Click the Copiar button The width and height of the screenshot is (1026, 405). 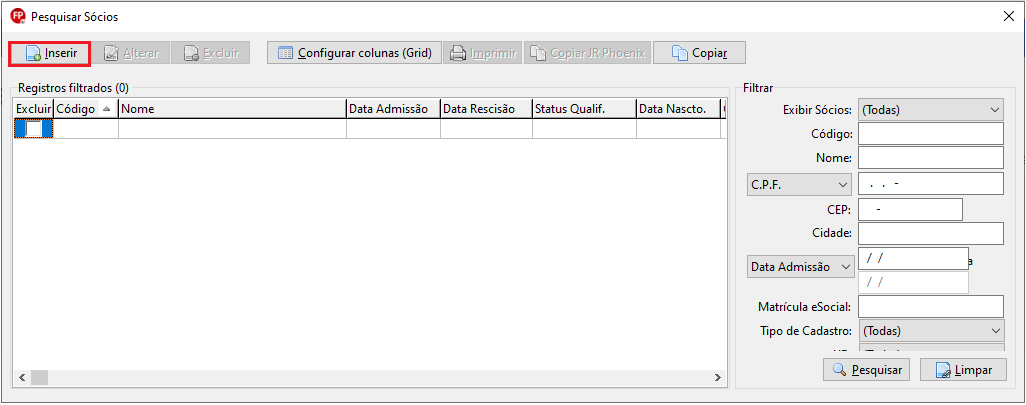699,53
